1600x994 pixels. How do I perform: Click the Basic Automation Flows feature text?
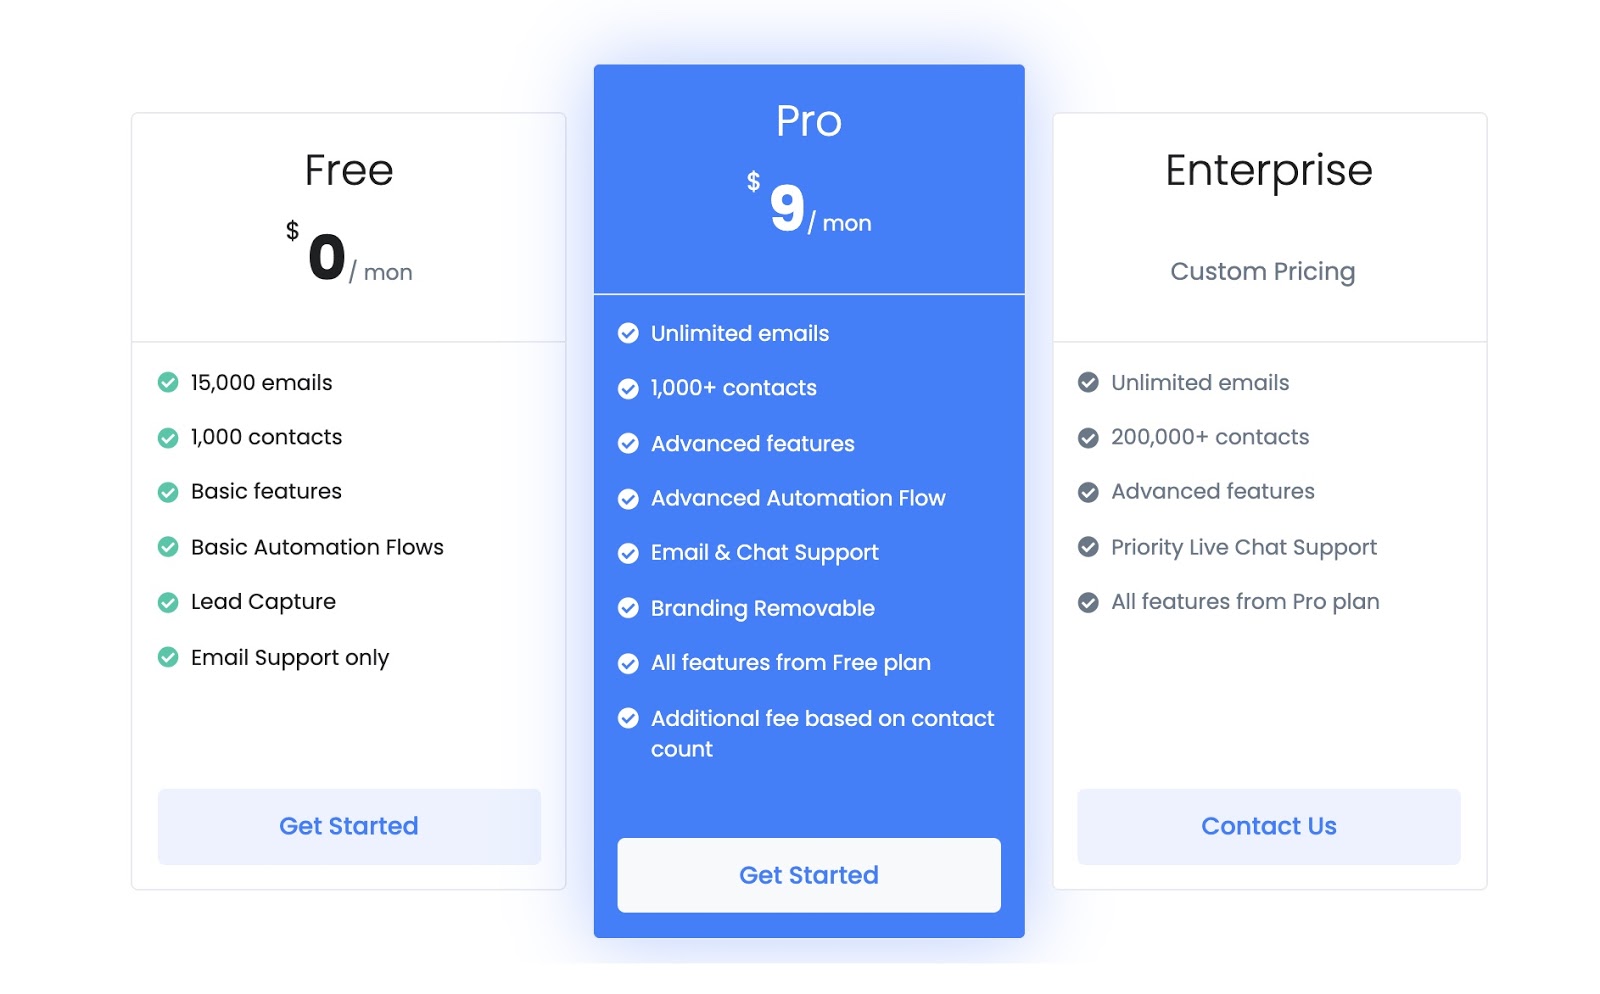317,547
